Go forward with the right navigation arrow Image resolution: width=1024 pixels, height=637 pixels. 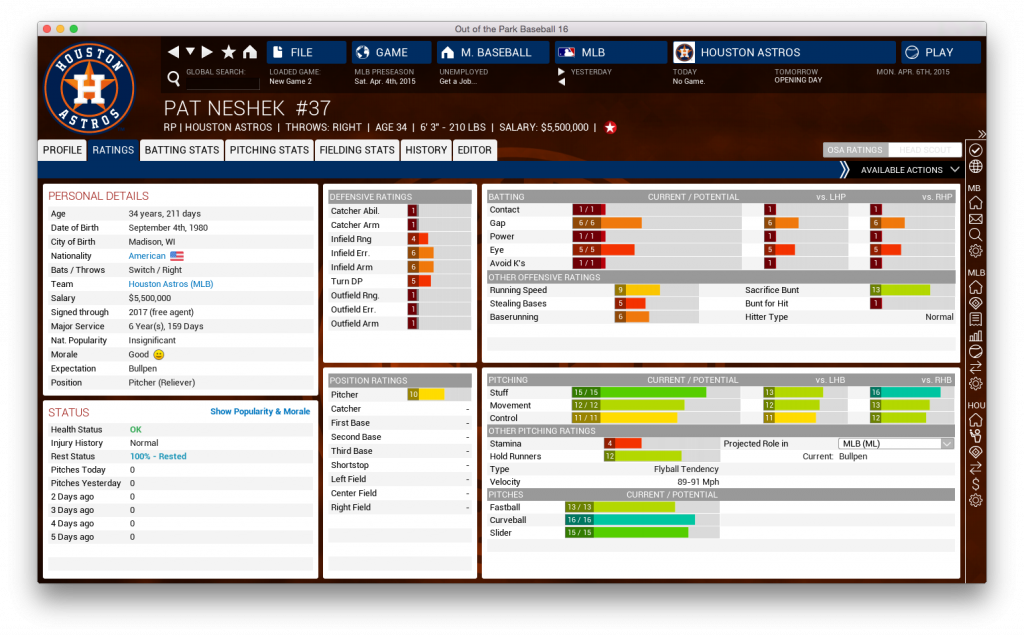(x=207, y=52)
